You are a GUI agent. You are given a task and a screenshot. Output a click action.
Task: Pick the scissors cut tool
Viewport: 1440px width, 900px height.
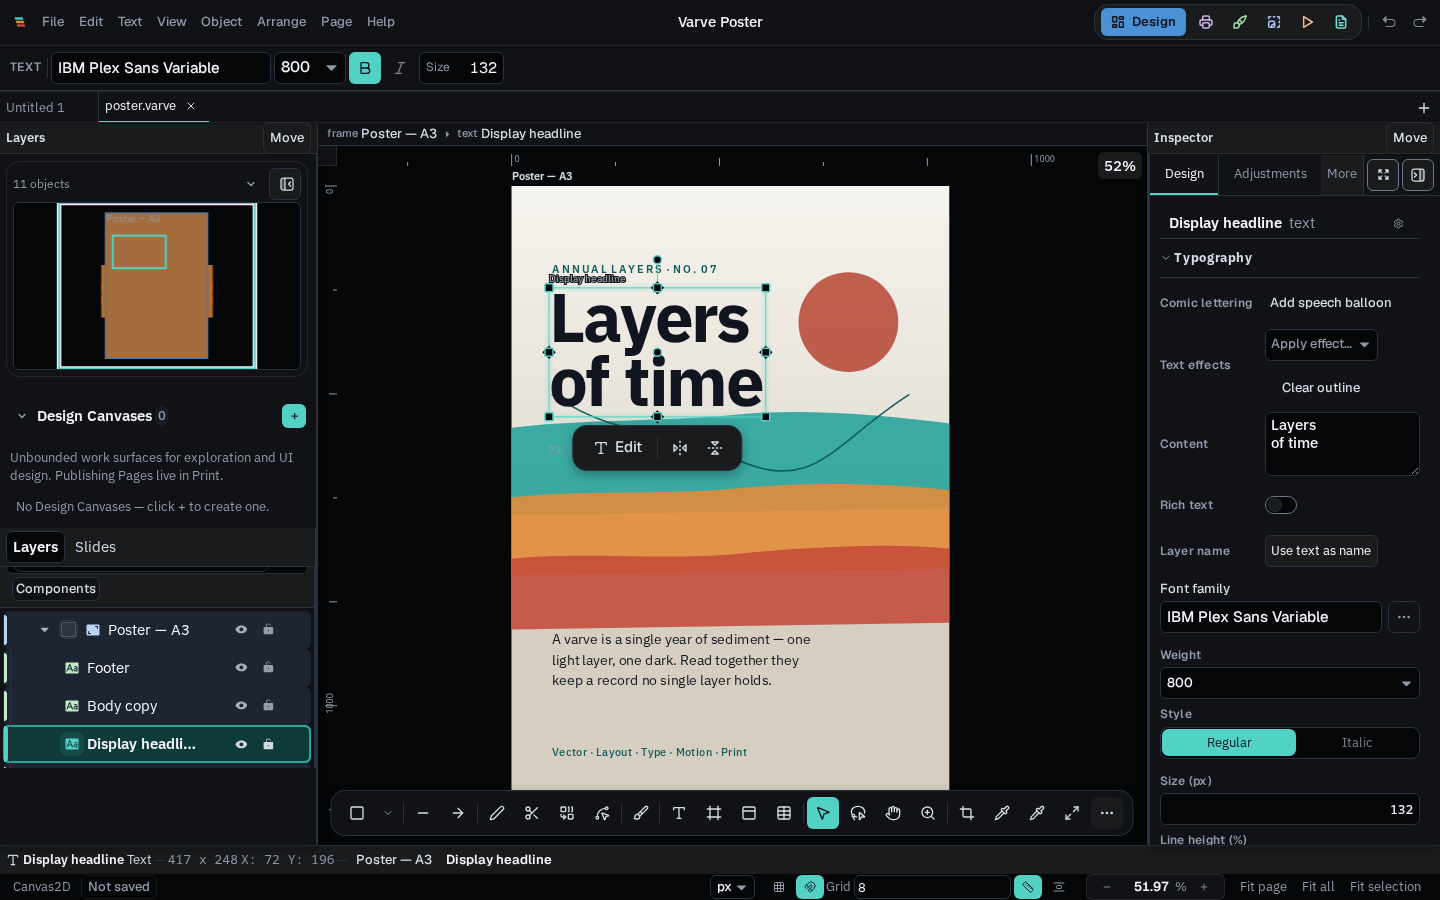pyautogui.click(x=532, y=813)
